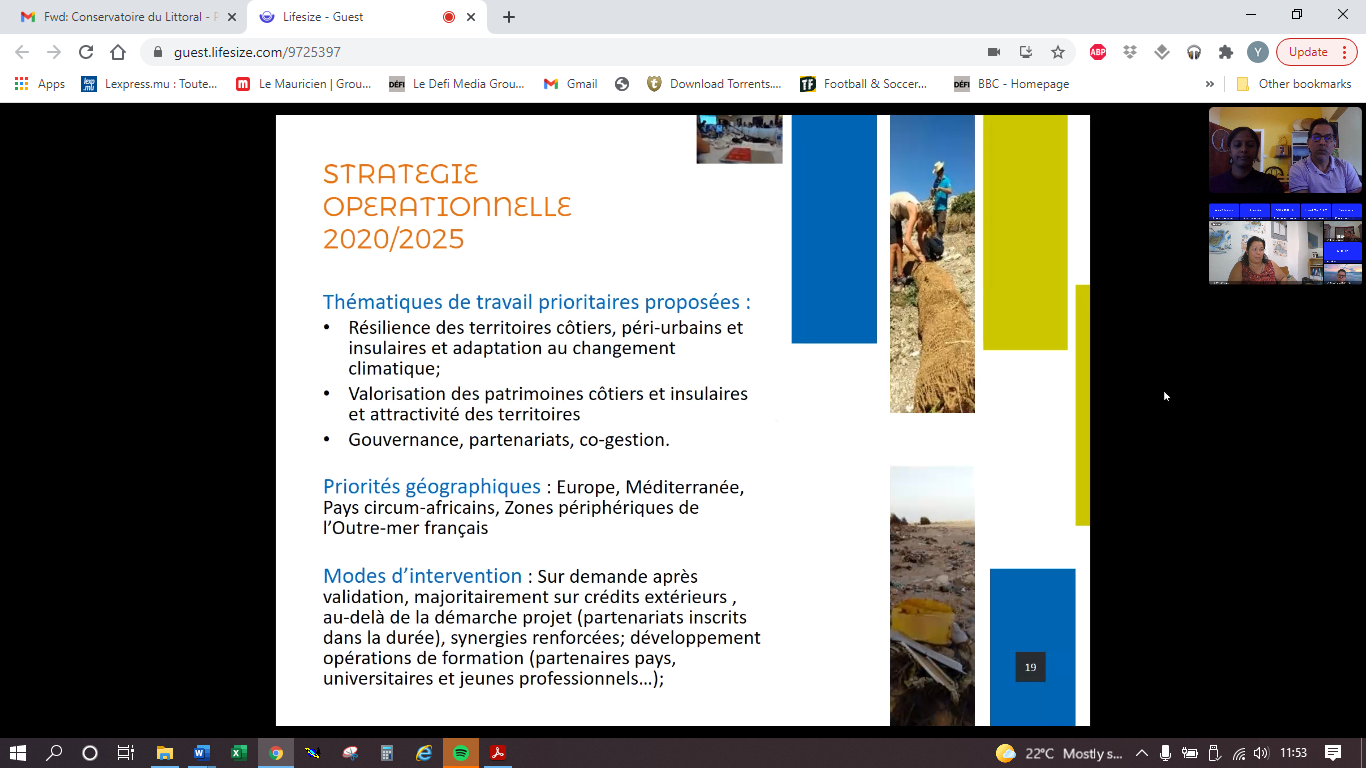The image size is (1366, 768).
Task: Expand the hidden bookmarks overflow chevron
Action: [1209, 84]
